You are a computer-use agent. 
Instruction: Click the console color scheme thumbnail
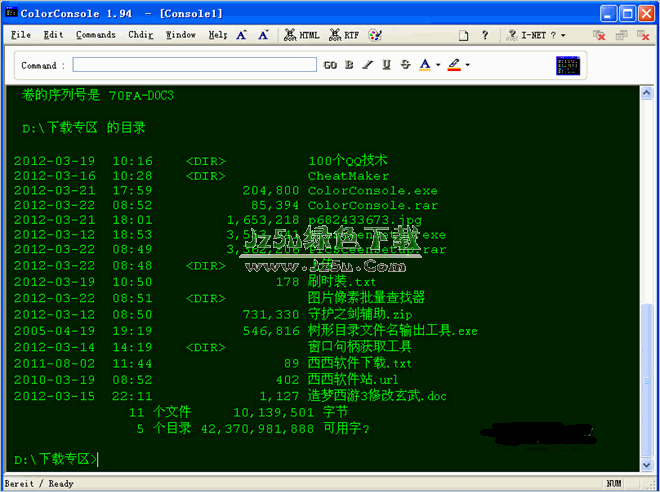(x=568, y=66)
